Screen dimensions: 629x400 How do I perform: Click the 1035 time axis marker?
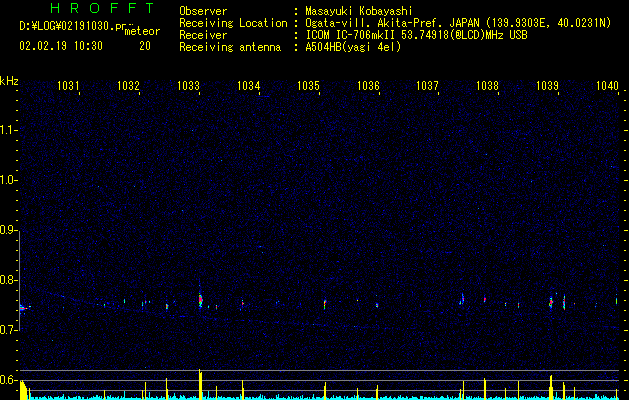point(308,85)
